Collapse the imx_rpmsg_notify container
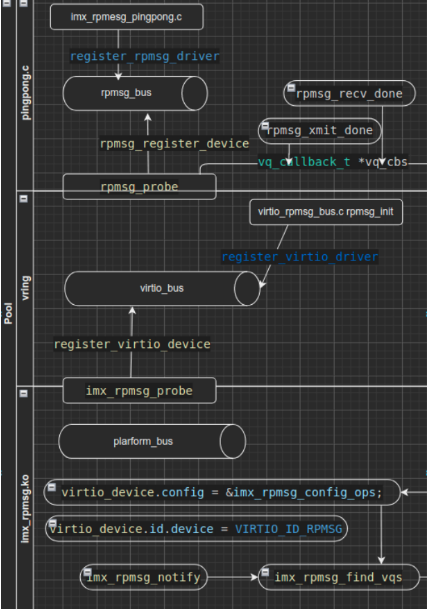427x609 pixels. coord(87,572)
